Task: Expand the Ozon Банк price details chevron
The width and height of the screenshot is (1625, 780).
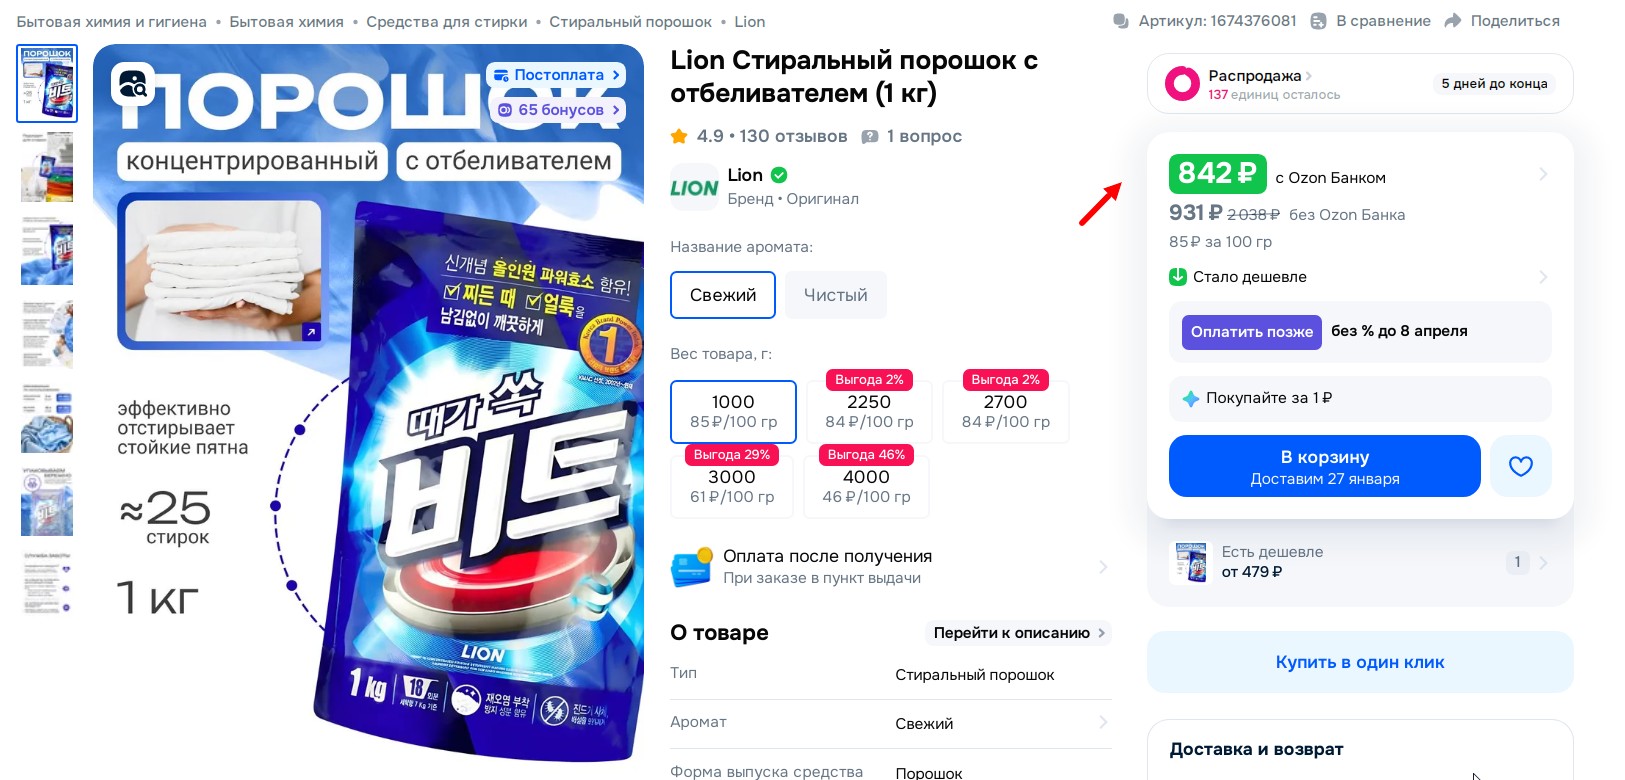Action: pos(1543,174)
